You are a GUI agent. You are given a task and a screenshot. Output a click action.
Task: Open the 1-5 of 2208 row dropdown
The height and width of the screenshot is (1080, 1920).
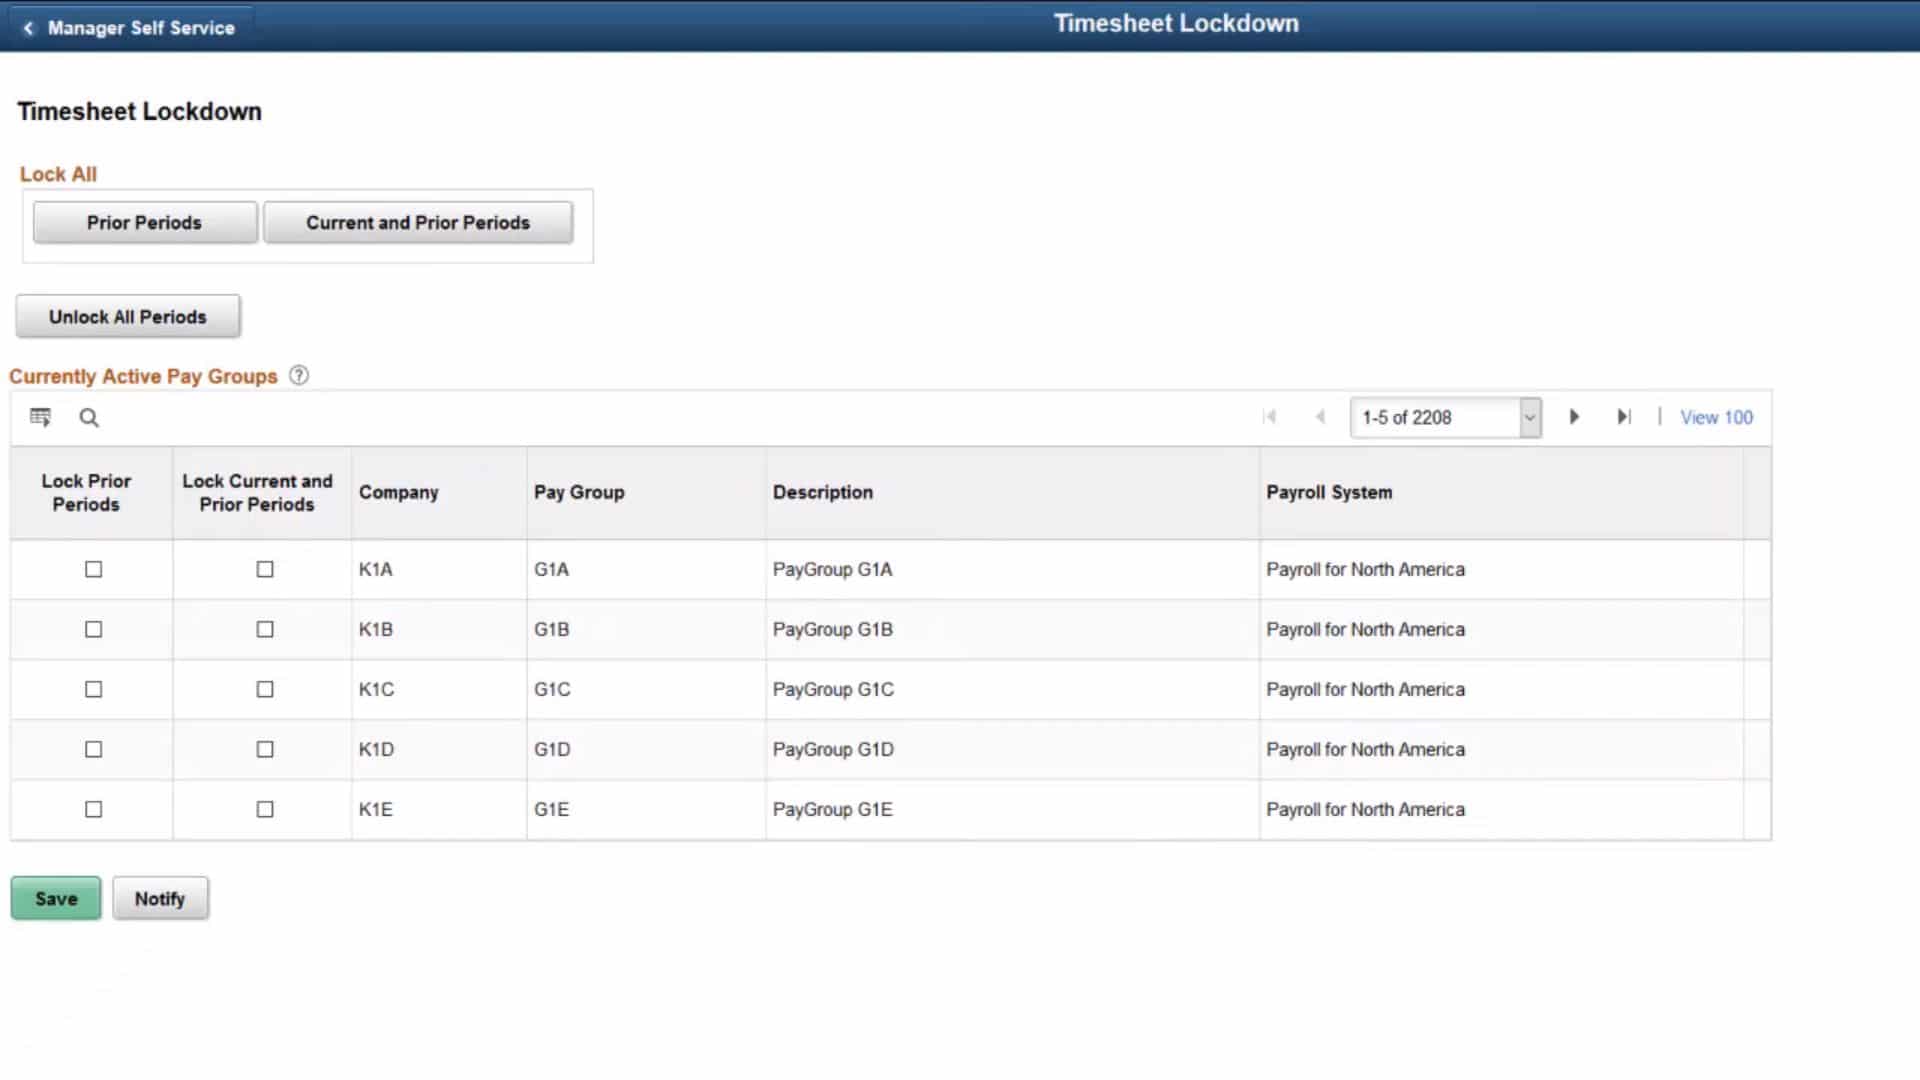[1446, 418]
